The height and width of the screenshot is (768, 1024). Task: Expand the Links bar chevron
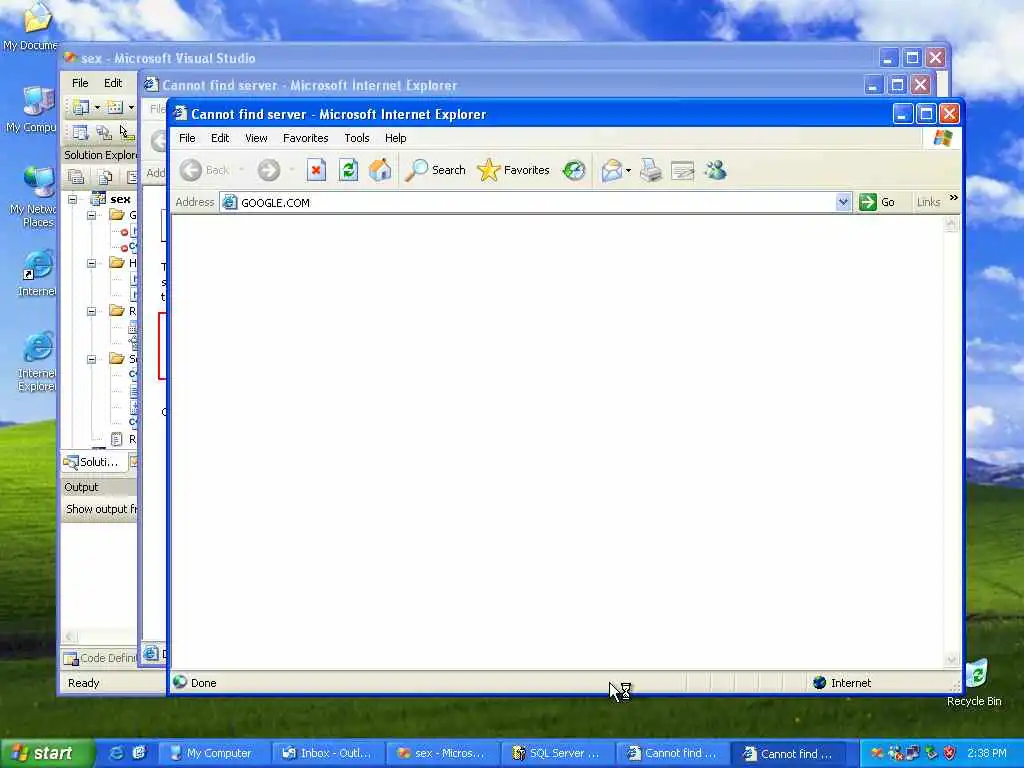coord(953,198)
